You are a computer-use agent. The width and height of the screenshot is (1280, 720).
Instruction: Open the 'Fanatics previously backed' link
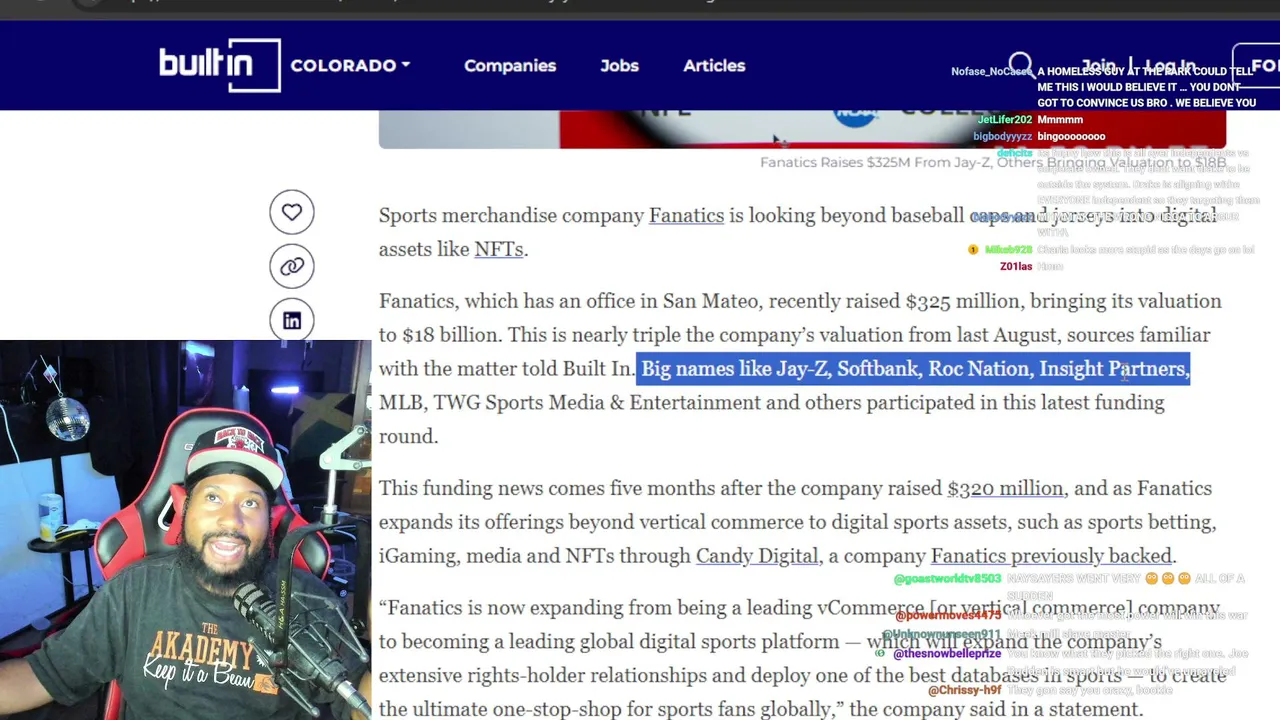(x=1051, y=556)
